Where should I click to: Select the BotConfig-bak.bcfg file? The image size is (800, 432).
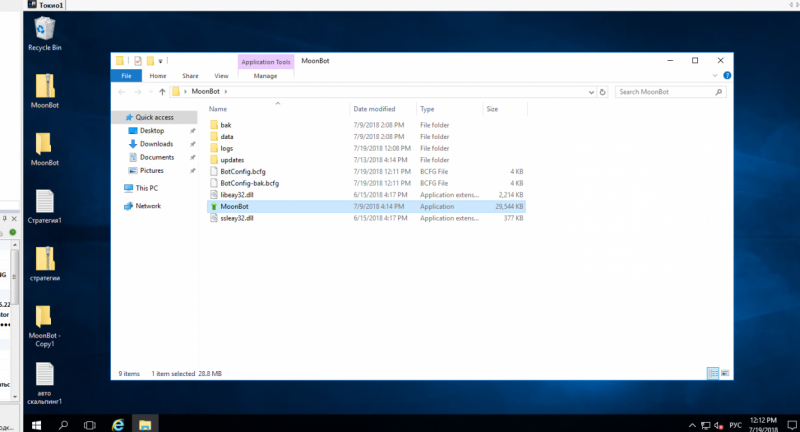[x=366, y=183]
